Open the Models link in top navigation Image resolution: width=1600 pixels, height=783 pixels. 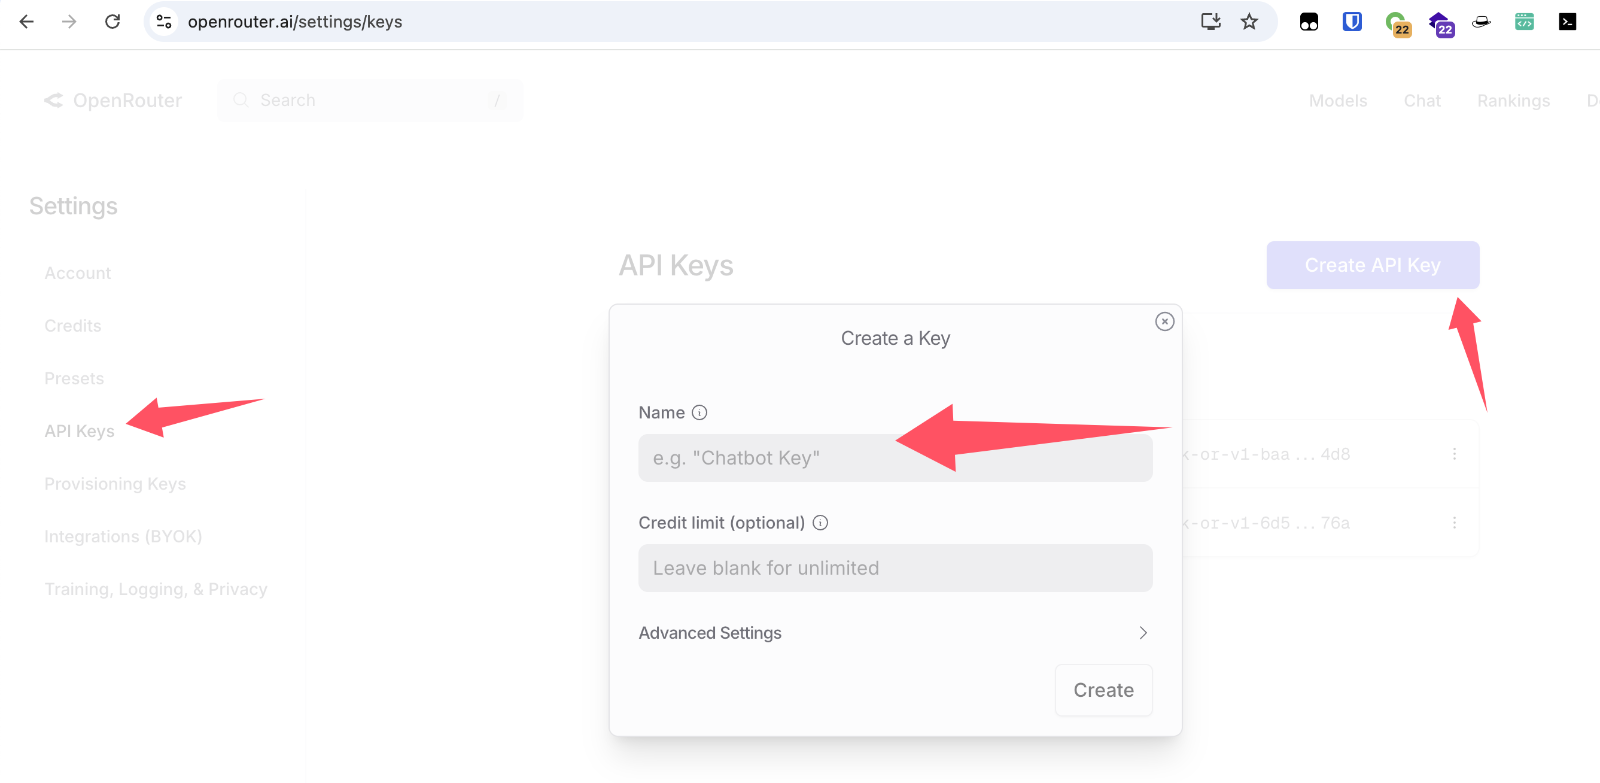(1337, 101)
